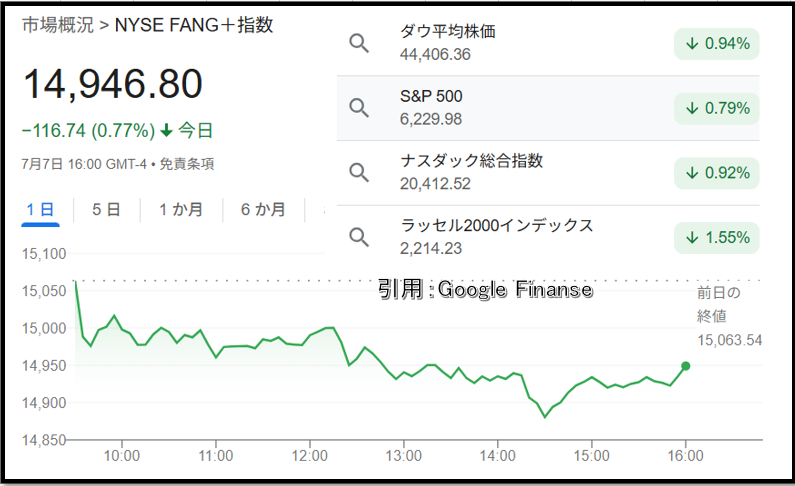The width and height of the screenshot is (795, 486).
Task: Click the green down arrow next to 今日
Action: [166, 131]
